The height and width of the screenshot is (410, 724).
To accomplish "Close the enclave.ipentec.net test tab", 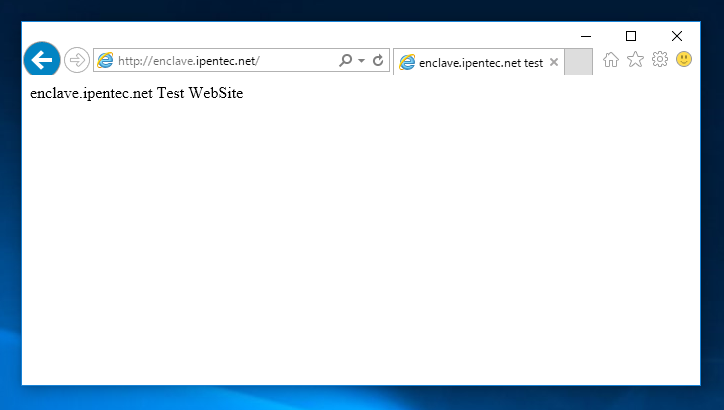I will tap(554, 62).
